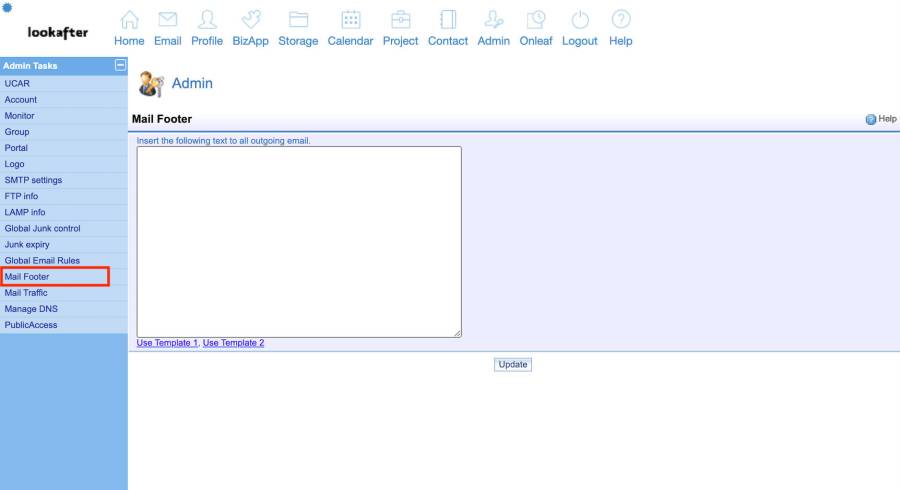The height and width of the screenshot is (490, 900).
Task: Open the Calendar icon
Action: tap(350, 20)
